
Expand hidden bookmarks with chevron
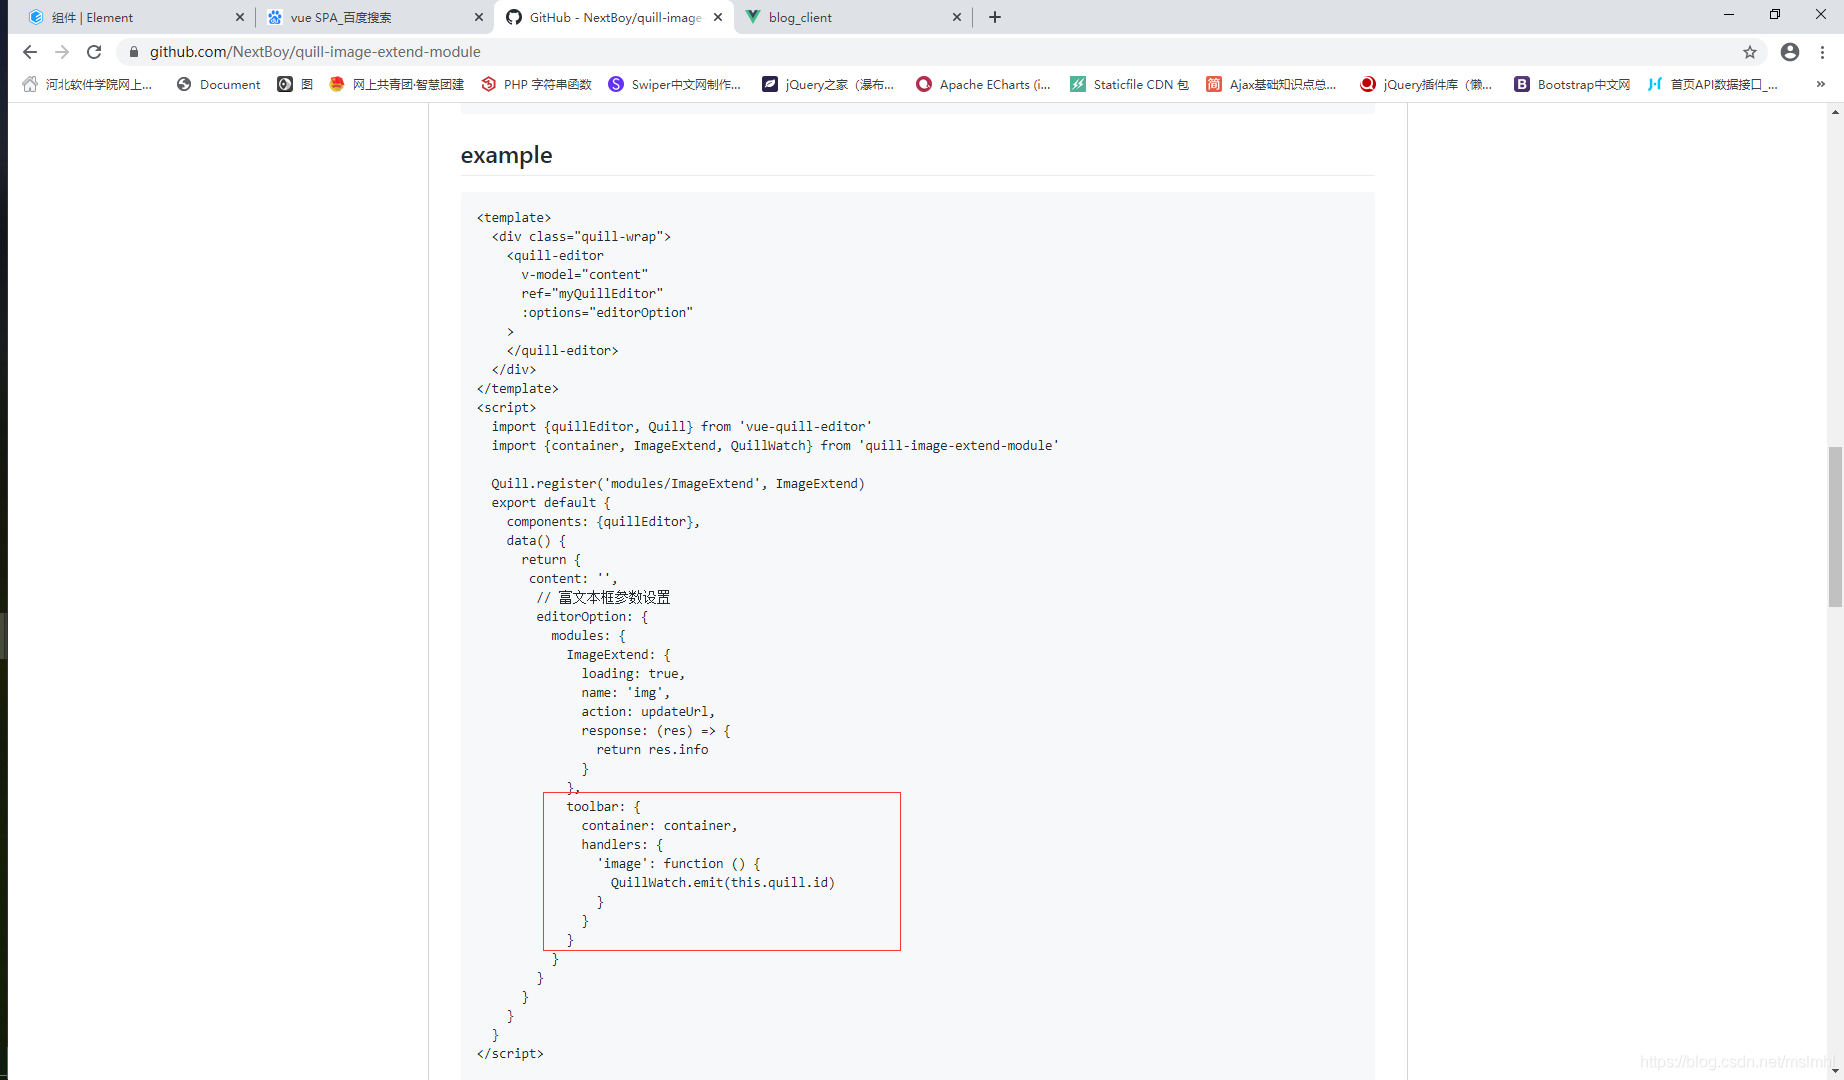[1820, 85]
